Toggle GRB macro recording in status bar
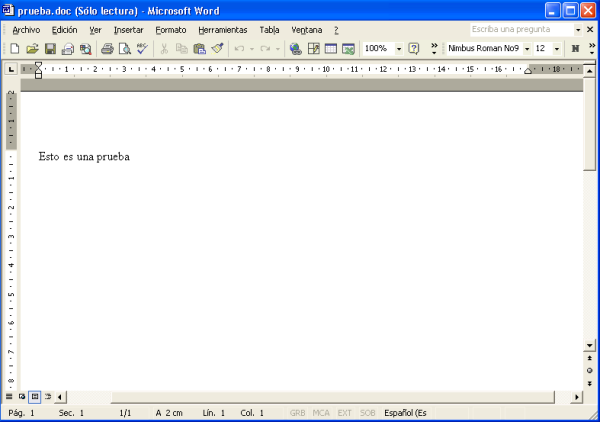This screenshot has width=600, height=422. click(x=297, y=413)
